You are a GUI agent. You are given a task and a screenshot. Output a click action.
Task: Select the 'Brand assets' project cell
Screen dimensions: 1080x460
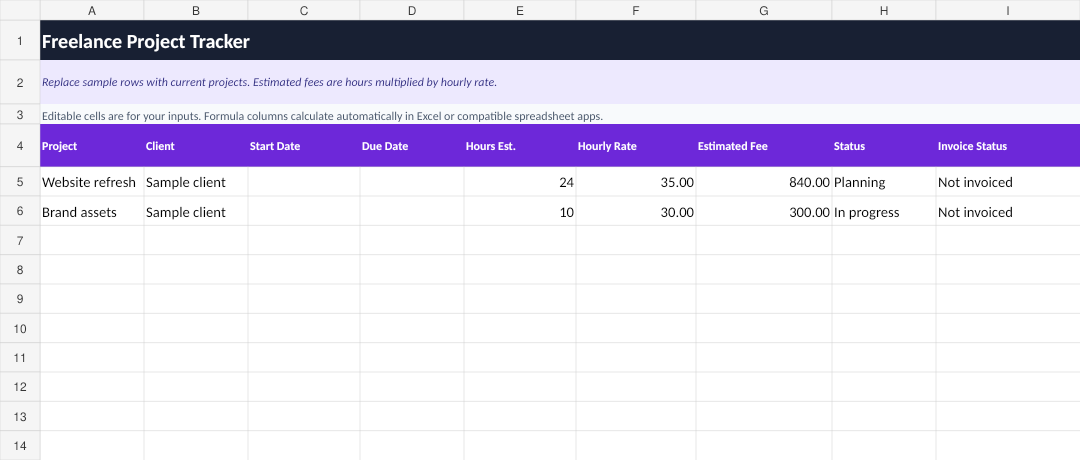coord(92,211)
